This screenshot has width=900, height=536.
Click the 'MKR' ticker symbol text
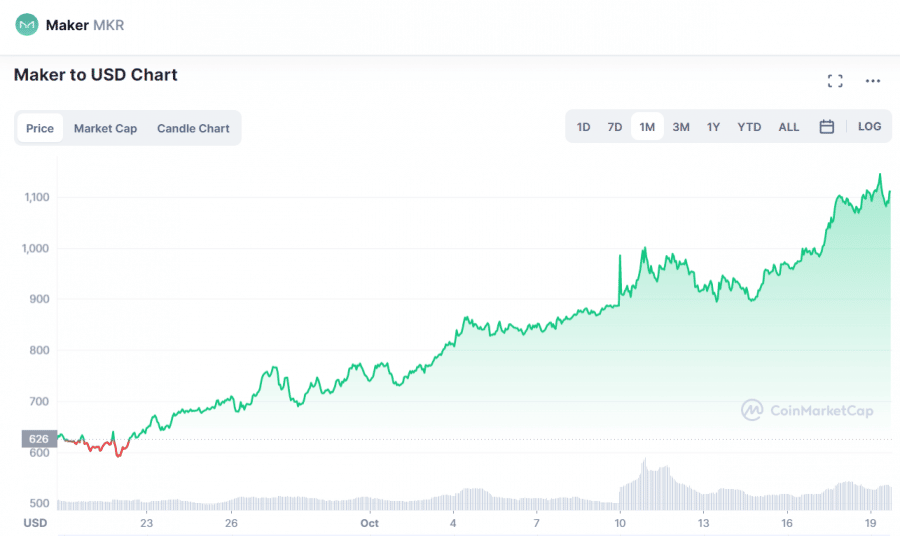(108, 25)
